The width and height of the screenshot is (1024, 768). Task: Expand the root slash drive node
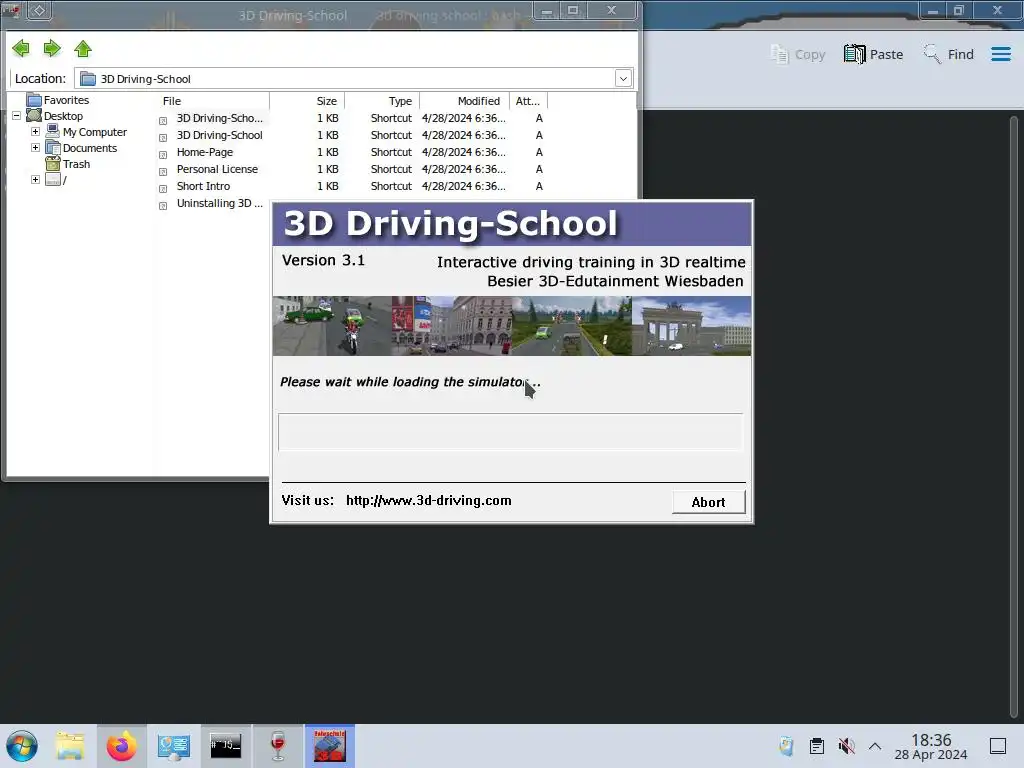click(x=35, y=180)
